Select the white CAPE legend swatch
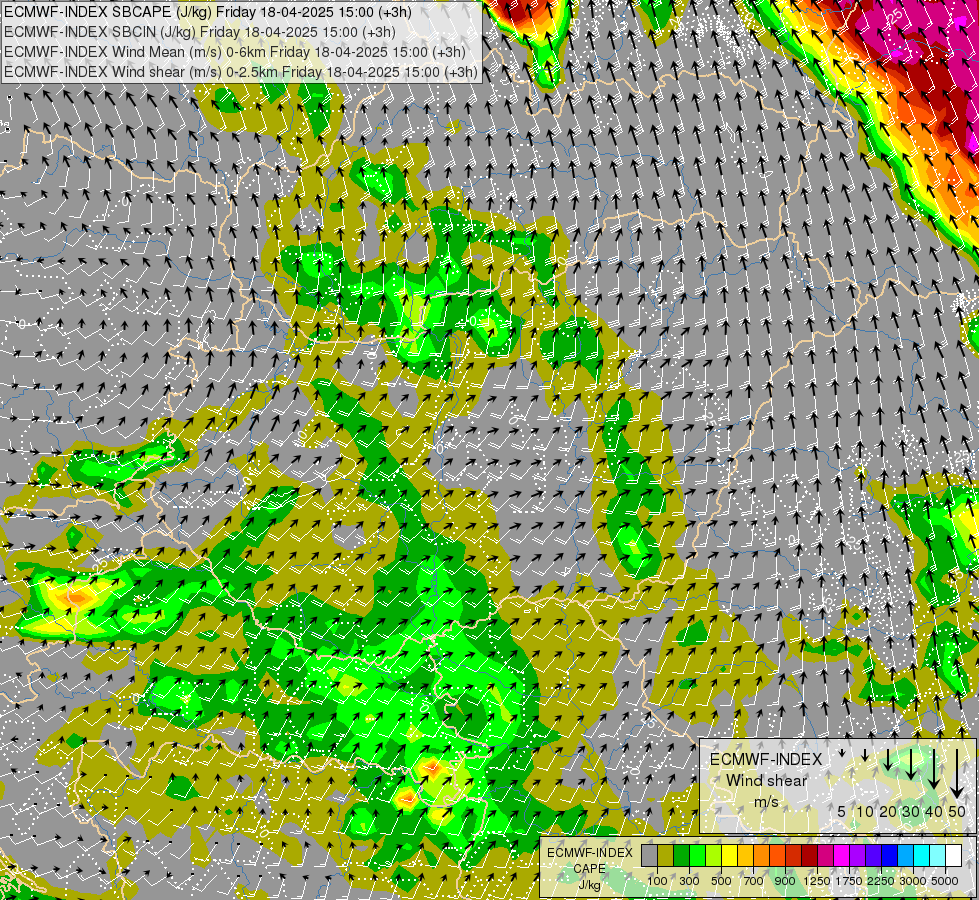The height and width of the screenshot is (900, 979). (x=955, y=855)
